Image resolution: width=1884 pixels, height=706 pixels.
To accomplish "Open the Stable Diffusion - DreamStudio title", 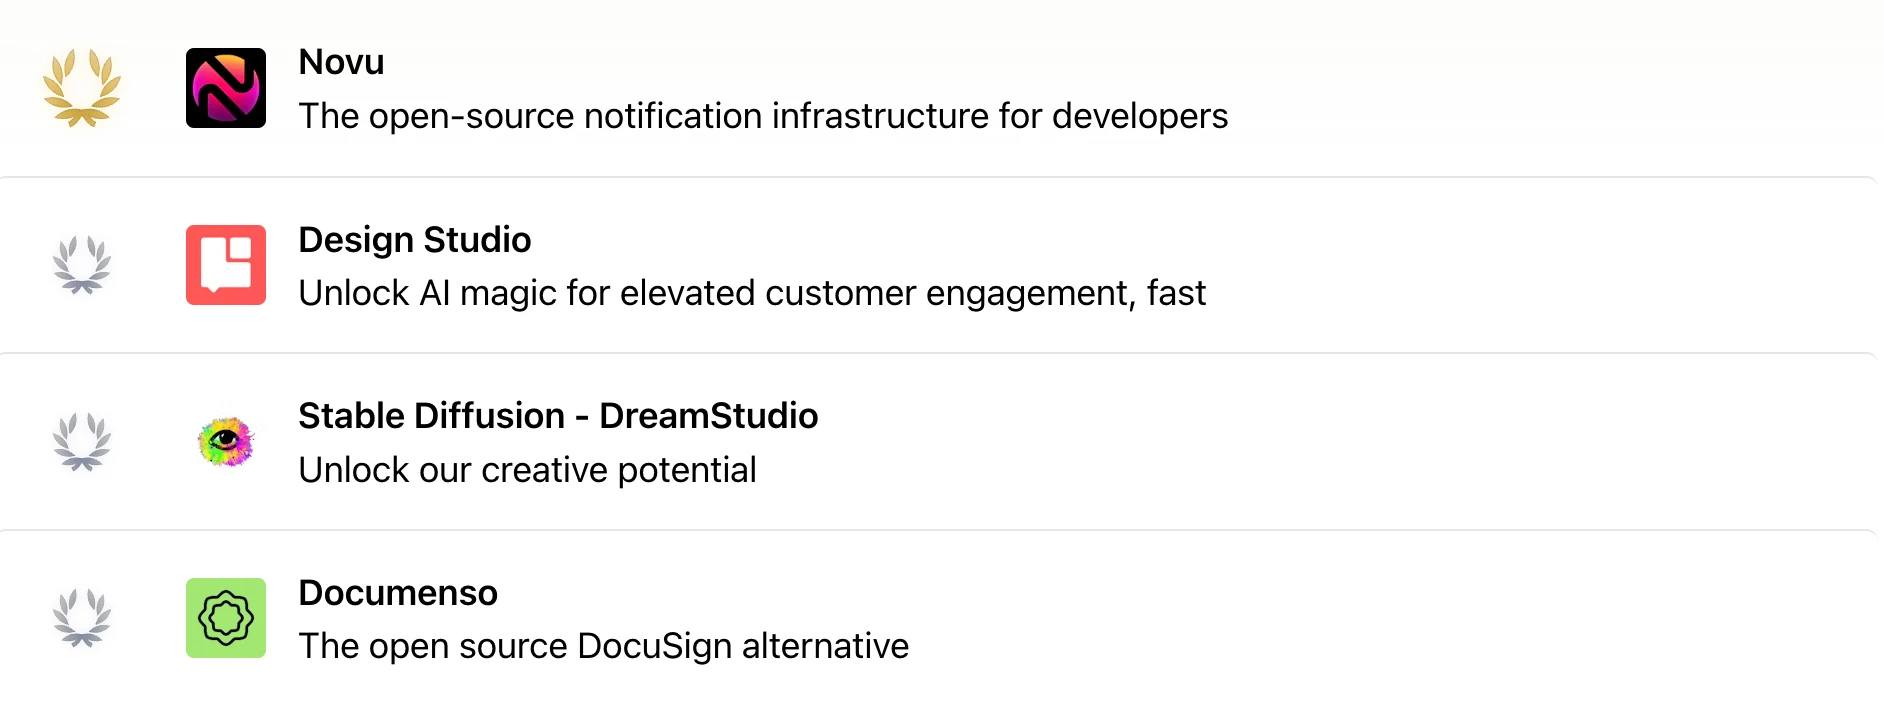I will click(x=558, y=416).
